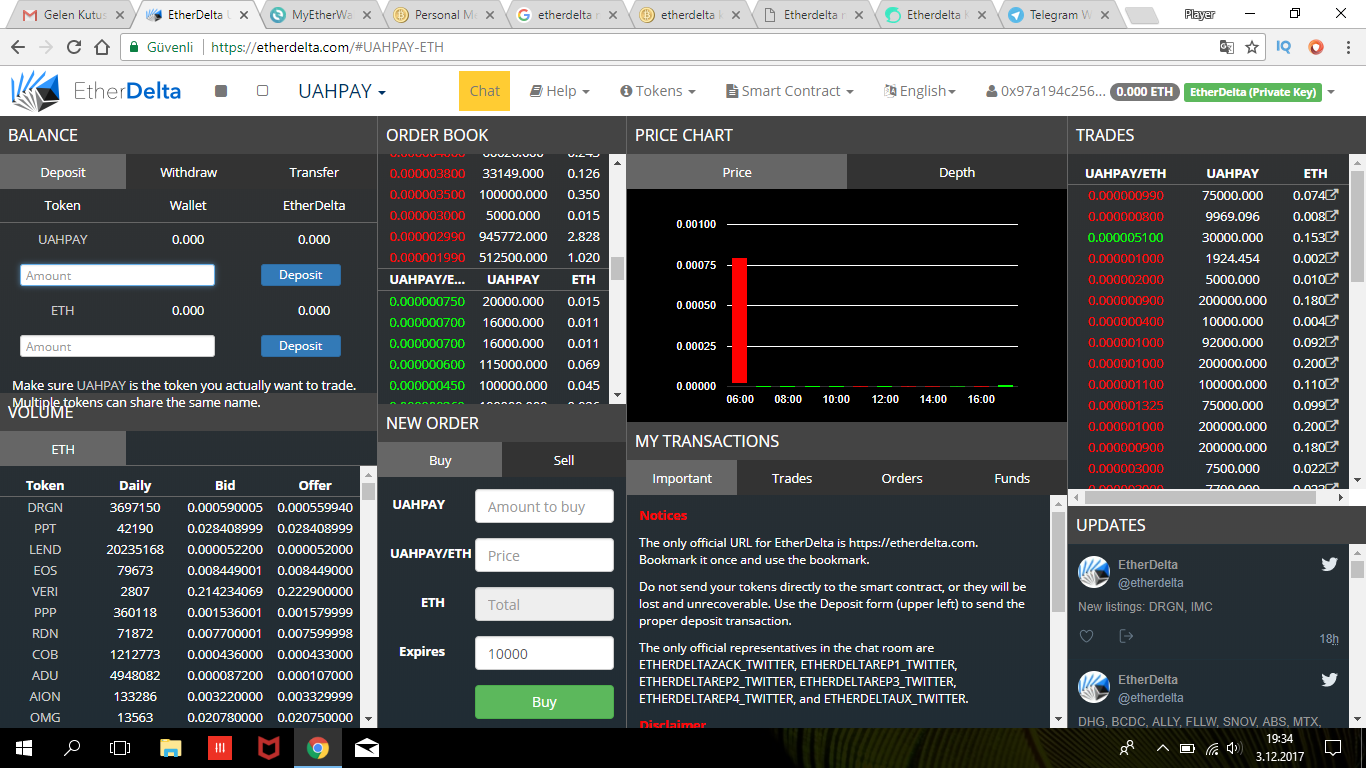Click the down arrow of the order book scrollbar
The height and width of the screenshot is (768, 1366).
(617, 395)
